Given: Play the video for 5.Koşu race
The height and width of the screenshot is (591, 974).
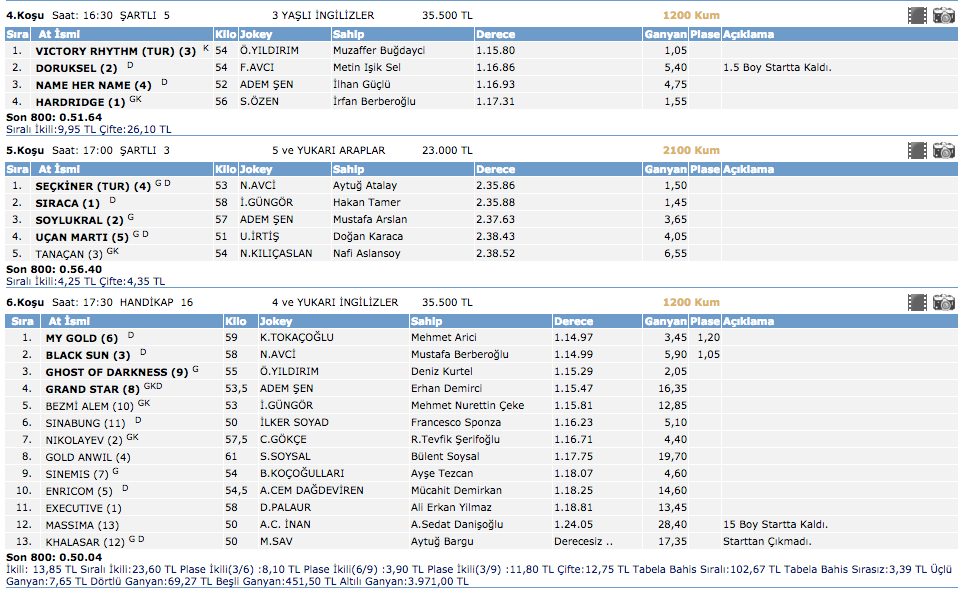Looking at the screenshot, I should [917, 150].
